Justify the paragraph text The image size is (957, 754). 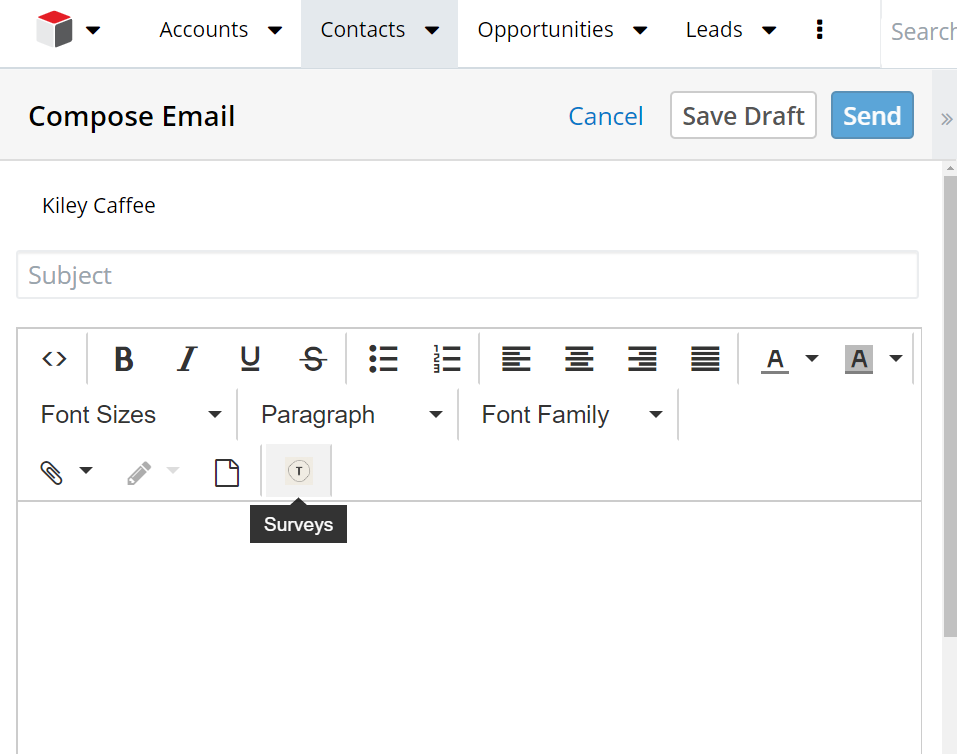tap(705, 359)
